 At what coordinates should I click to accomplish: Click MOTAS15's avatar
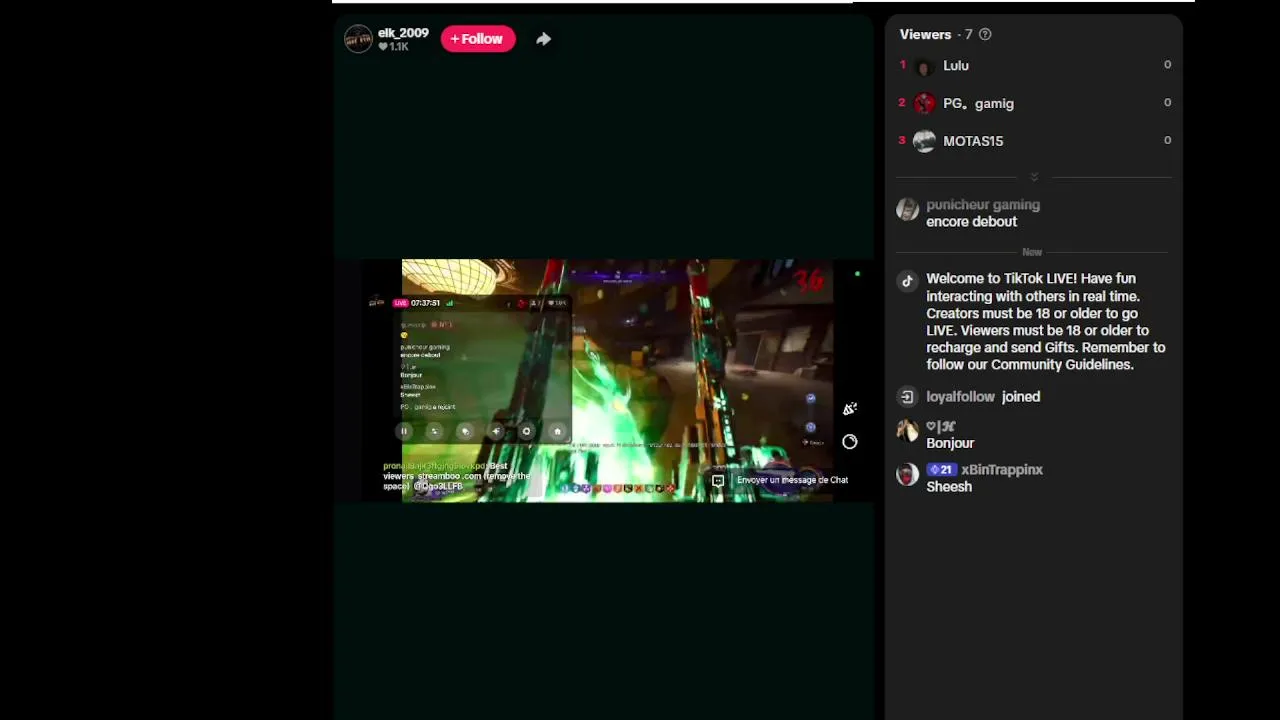point(924,141)
